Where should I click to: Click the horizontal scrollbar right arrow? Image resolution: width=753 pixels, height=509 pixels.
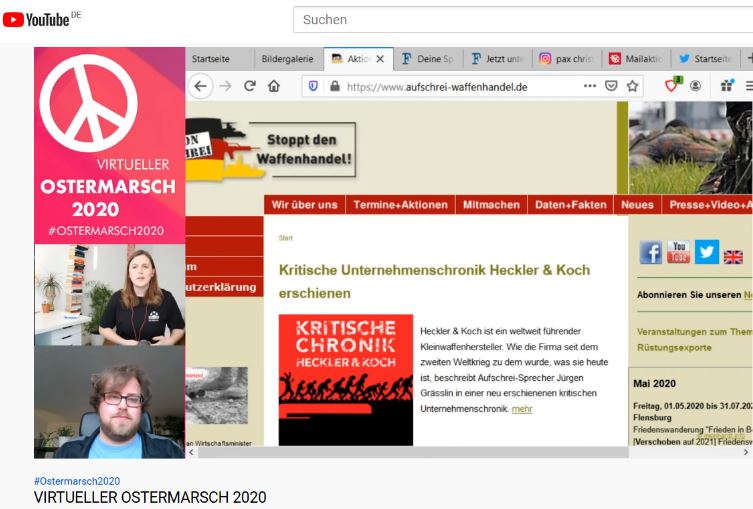pyautogui.click(x=745, y=452)
